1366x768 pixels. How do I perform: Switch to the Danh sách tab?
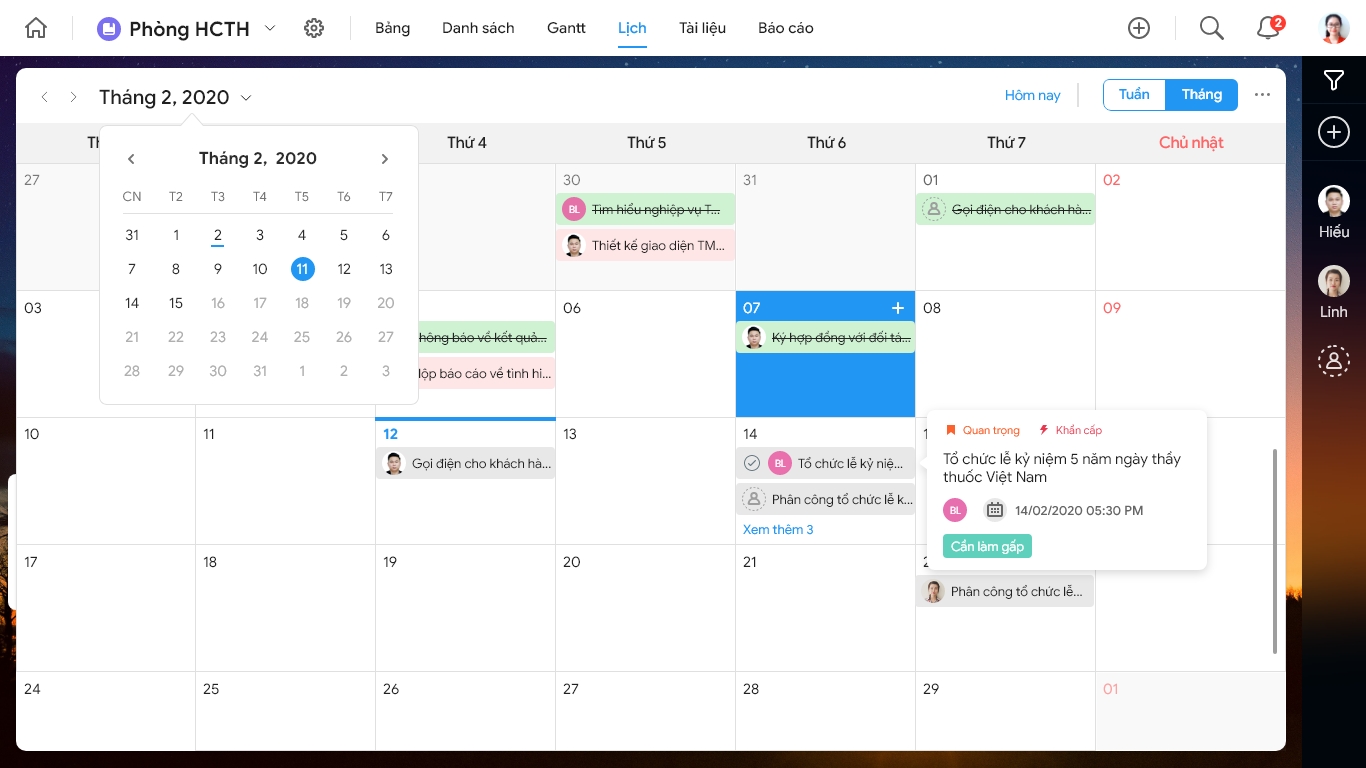(478, 28)
